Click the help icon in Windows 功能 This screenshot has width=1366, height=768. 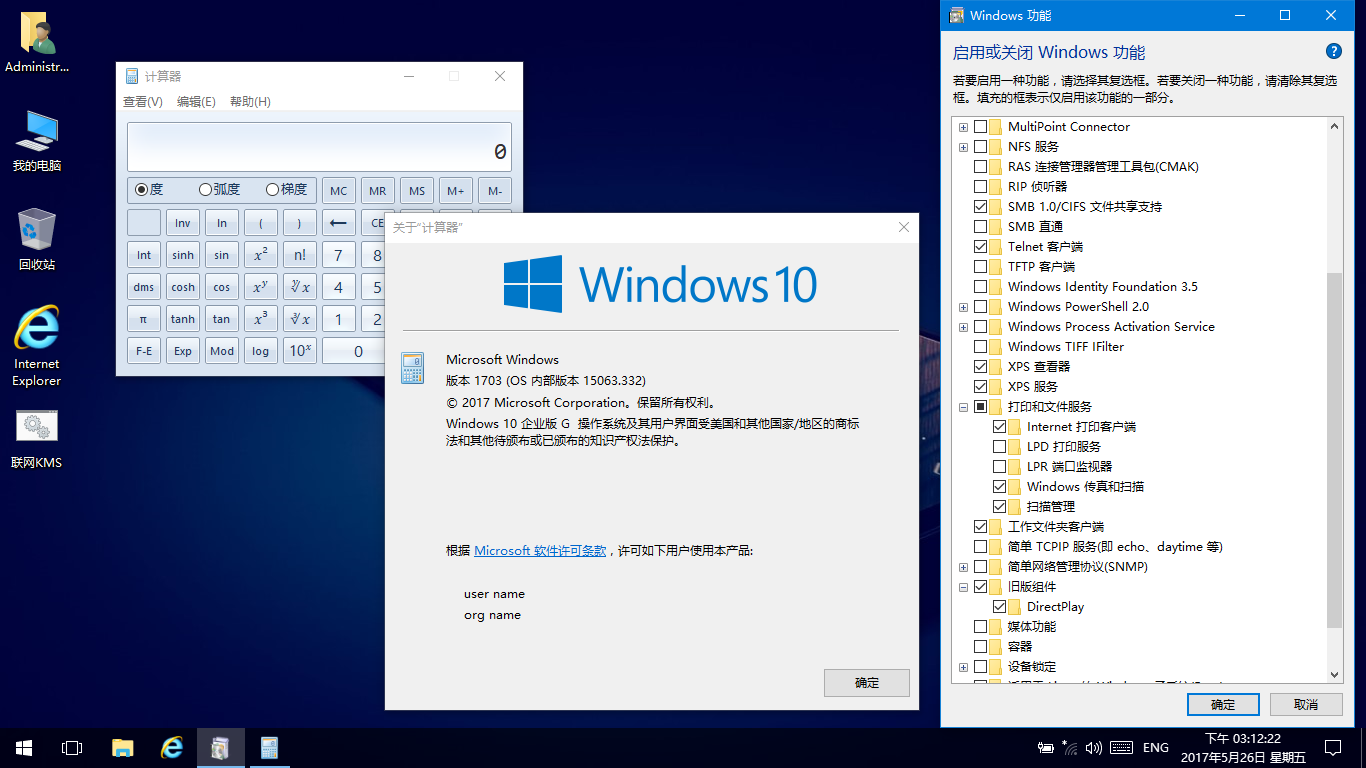[1333, 52]
